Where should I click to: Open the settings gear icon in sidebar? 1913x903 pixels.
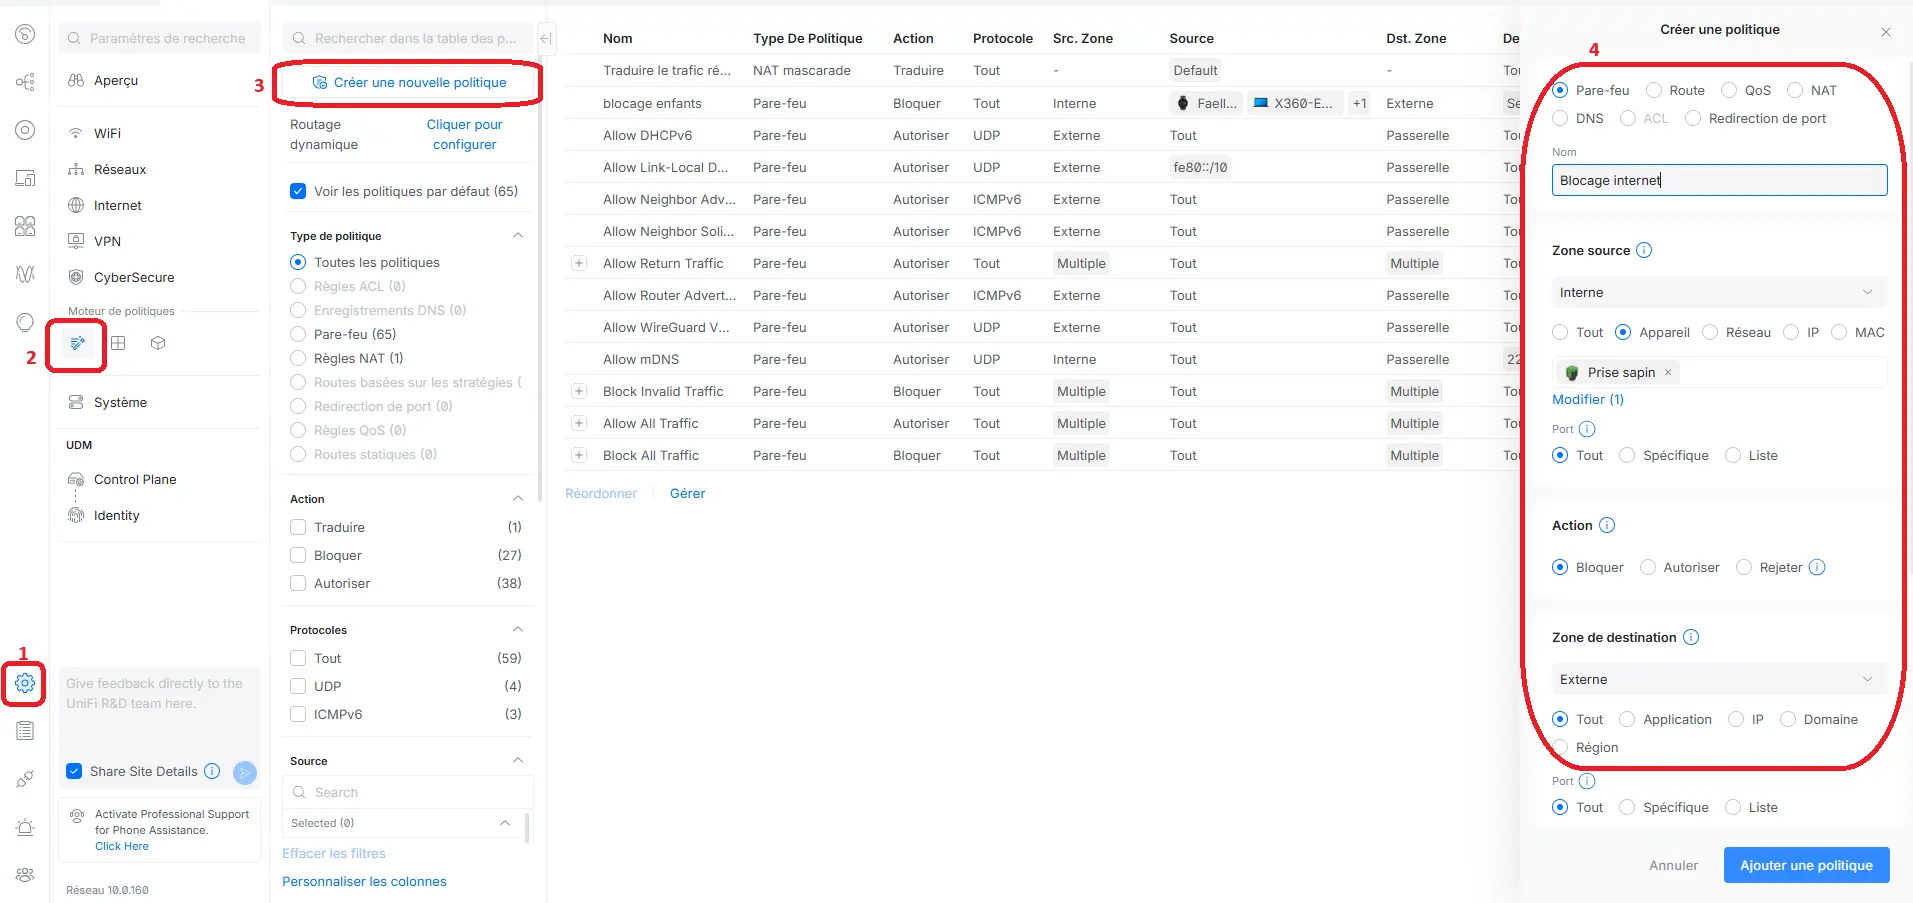click(x=25, y=683)
